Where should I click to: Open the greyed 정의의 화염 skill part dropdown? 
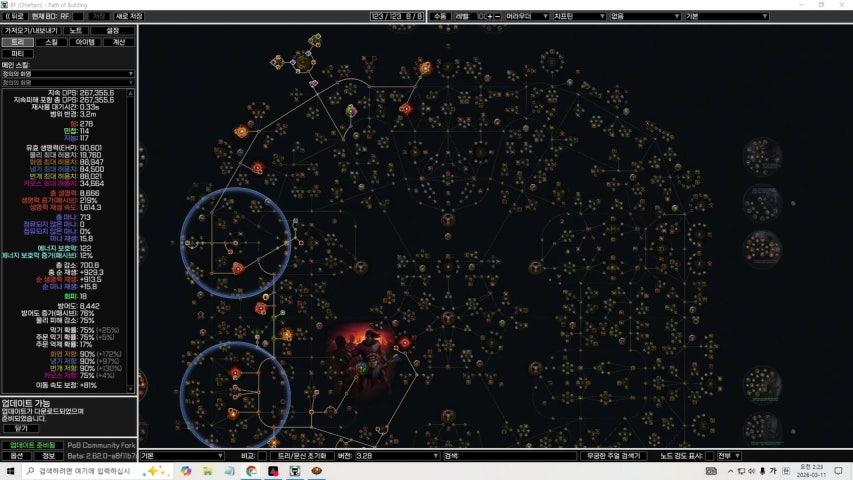68,83
